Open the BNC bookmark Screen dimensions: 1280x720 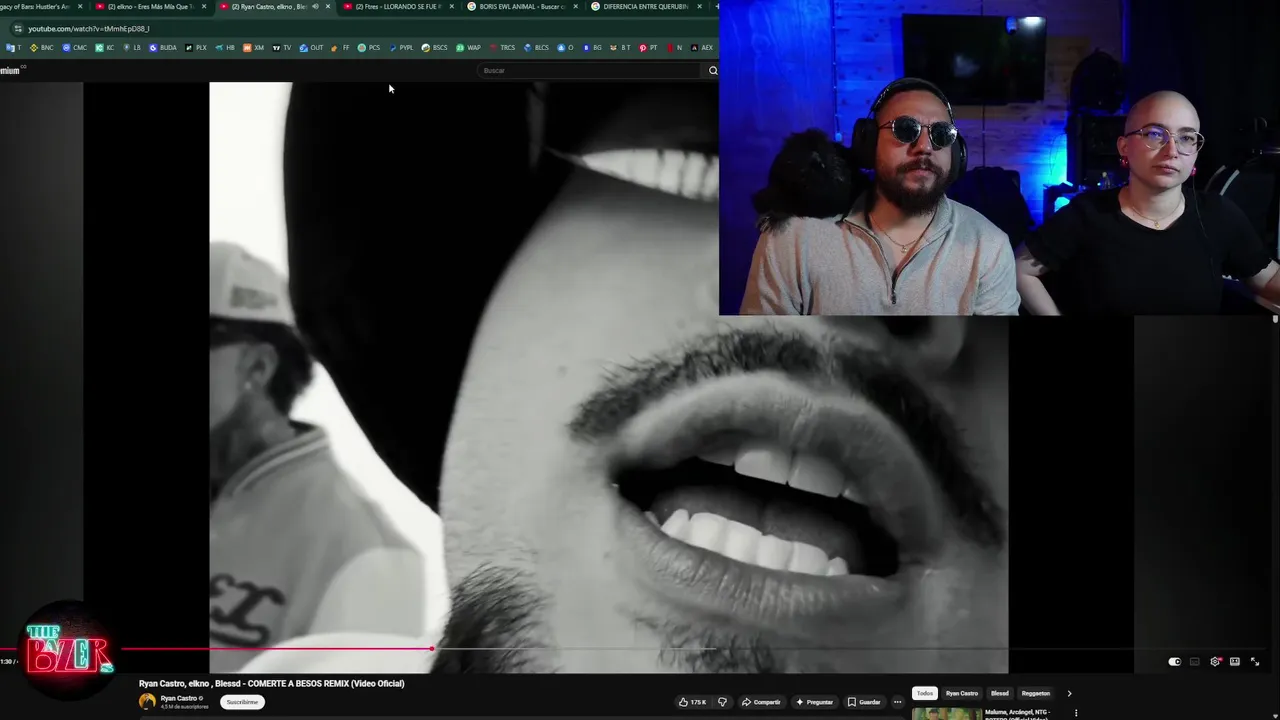[x=42, y=48]
